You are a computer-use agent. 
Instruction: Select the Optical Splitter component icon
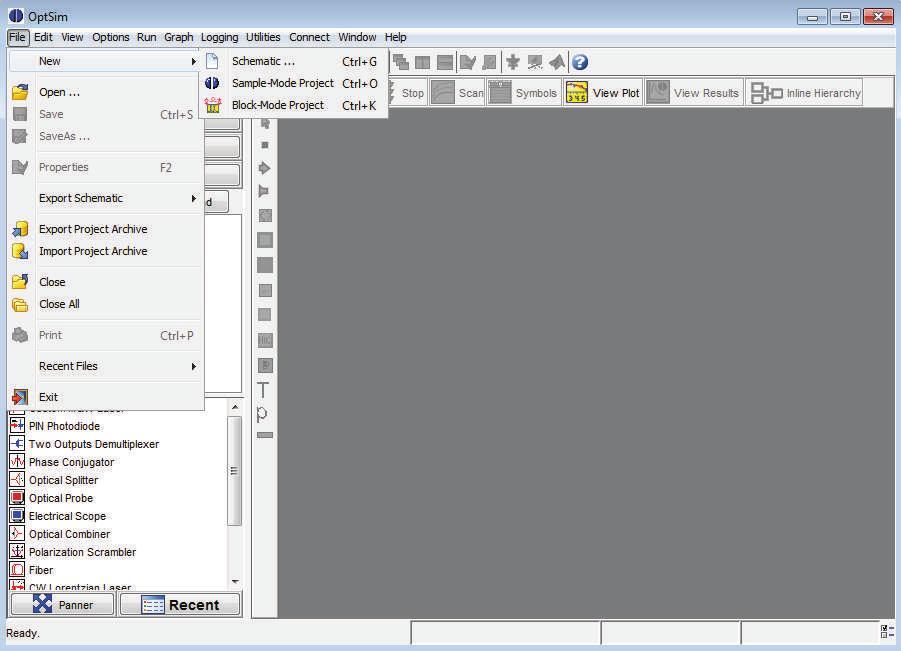[x=17, y=480]
